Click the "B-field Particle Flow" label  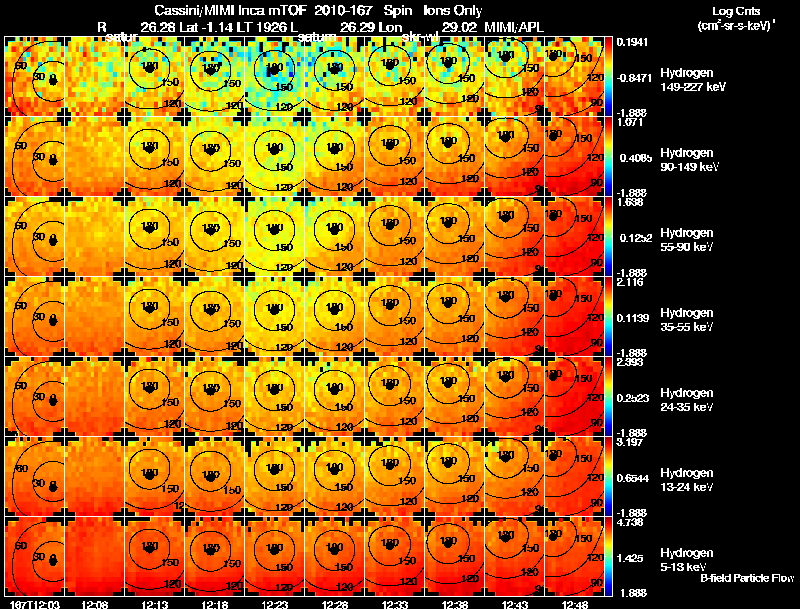coord(747,578)
